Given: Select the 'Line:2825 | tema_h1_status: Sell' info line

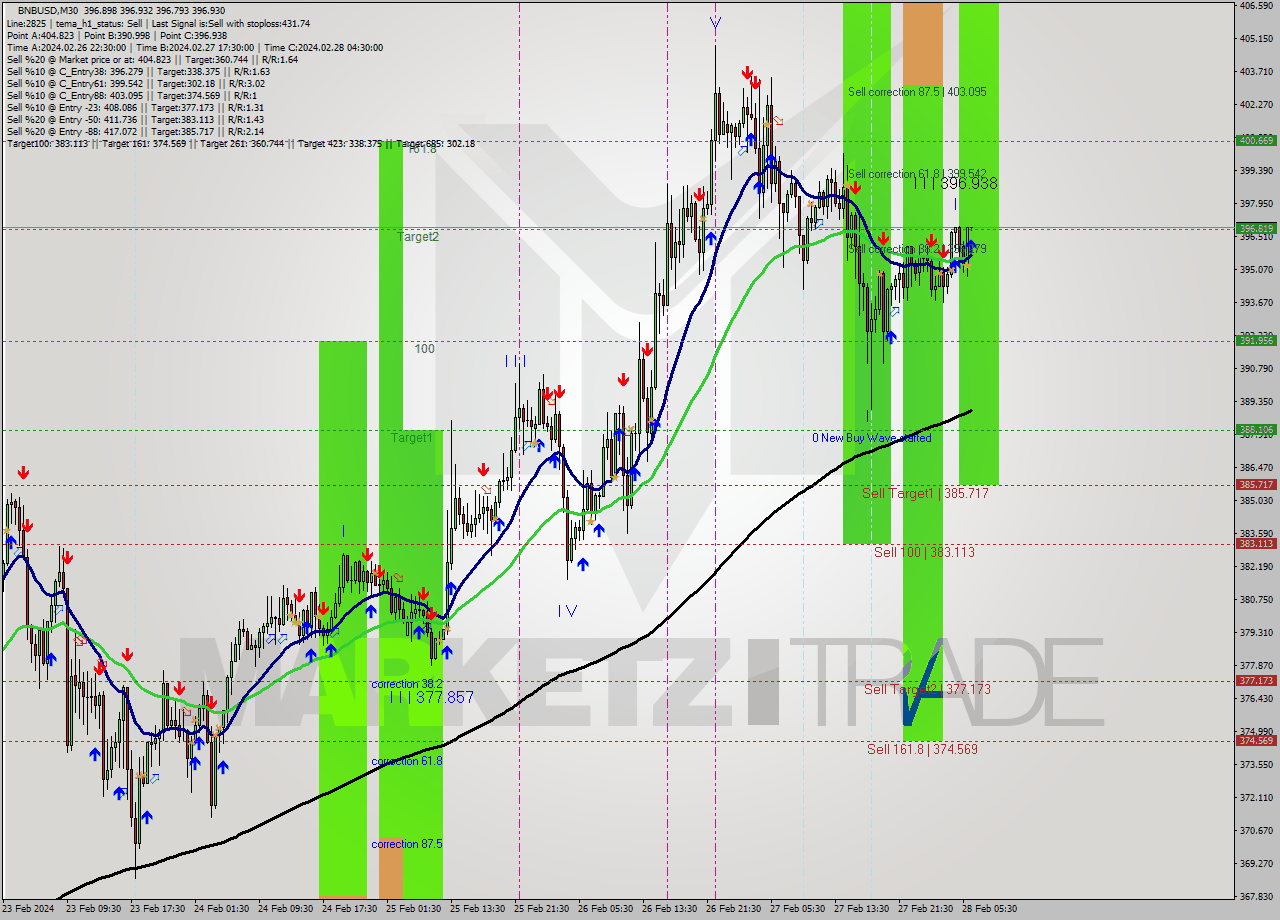Looking at the screenshot, I should 158,23.
